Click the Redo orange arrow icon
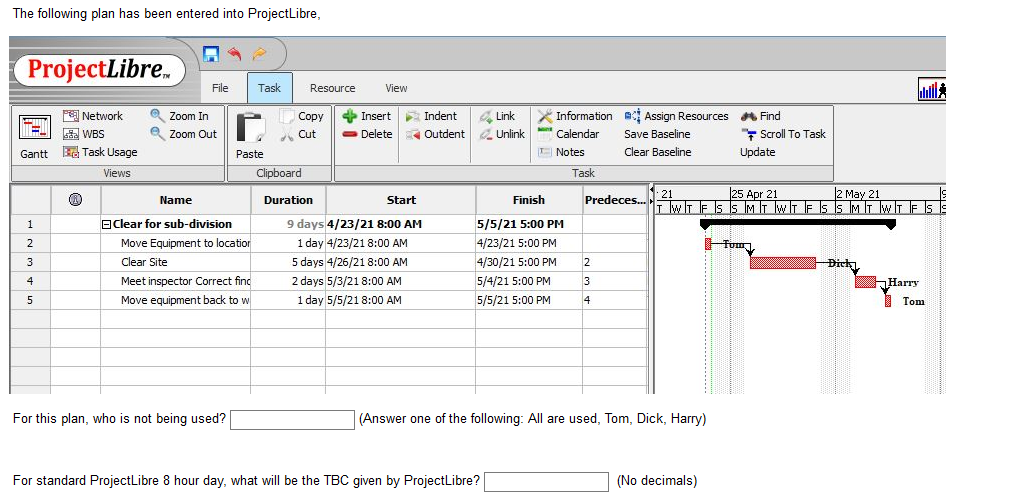The width and height of the screenshot is (1036, 504). pos(259,54)
